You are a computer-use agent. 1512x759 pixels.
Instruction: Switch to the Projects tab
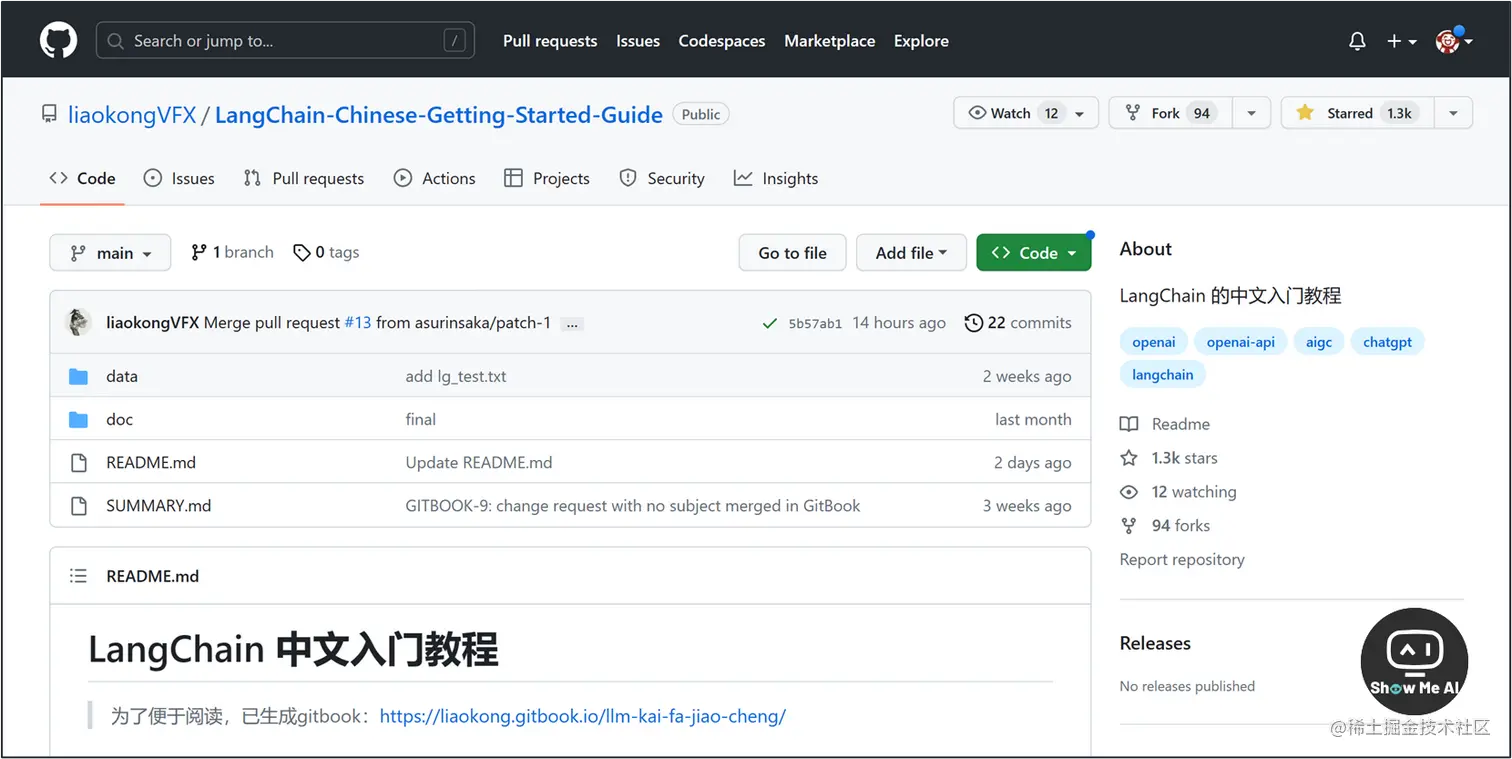(547, 178)
